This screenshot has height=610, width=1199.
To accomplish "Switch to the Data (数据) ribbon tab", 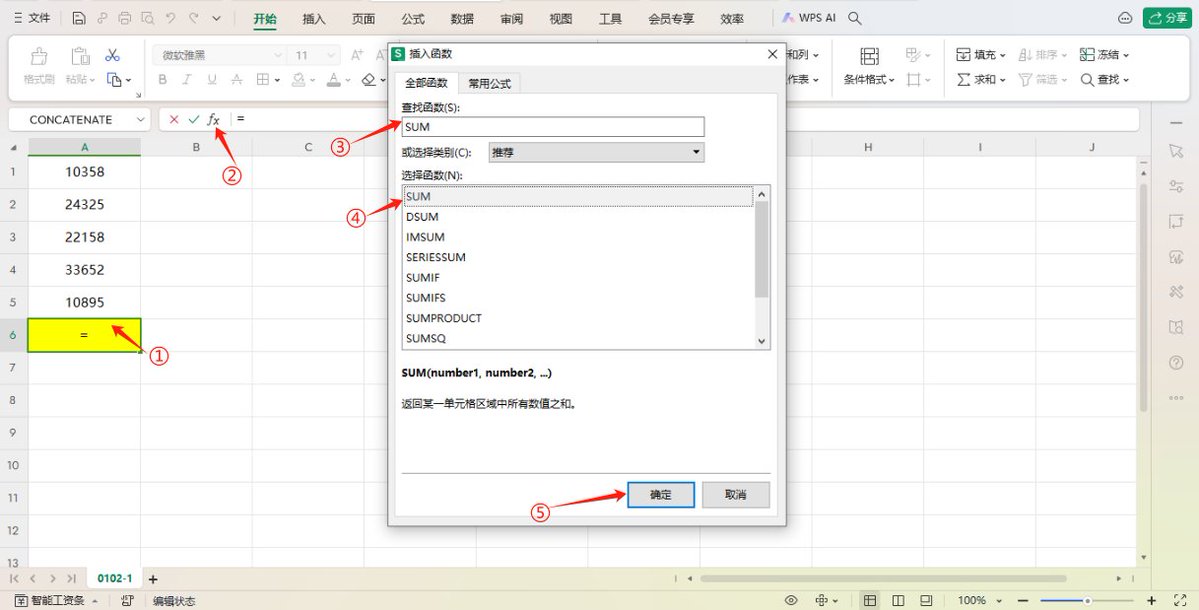I will [462, 19].
